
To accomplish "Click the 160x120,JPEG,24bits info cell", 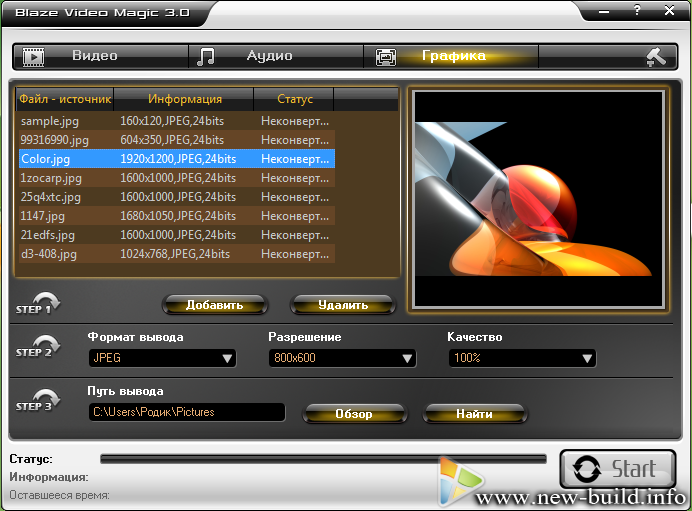I will click(172, 121).
